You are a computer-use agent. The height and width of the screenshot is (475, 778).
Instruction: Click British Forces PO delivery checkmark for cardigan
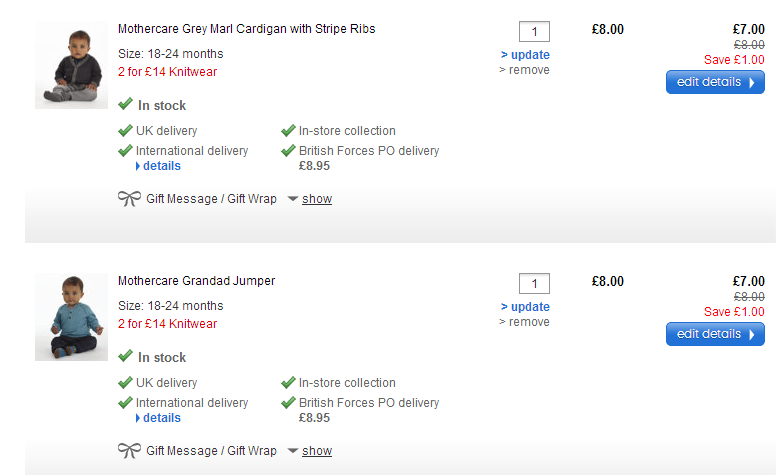point(289,151)
